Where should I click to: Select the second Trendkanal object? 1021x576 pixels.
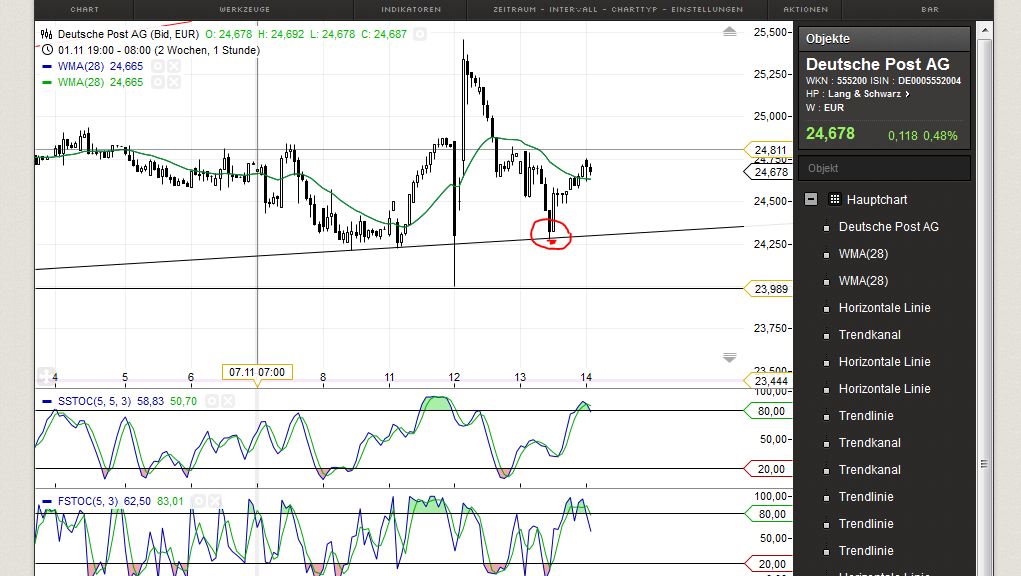click(x=869, y=443)
